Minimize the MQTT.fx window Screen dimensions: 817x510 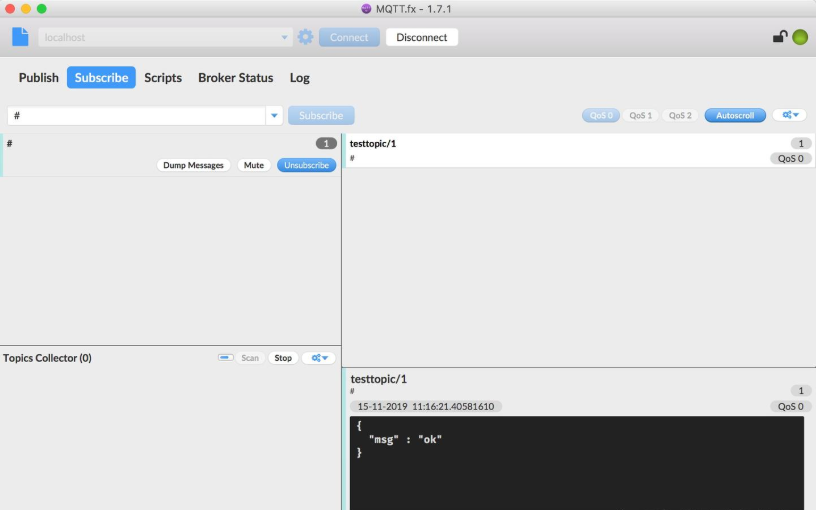pos(26,9)
